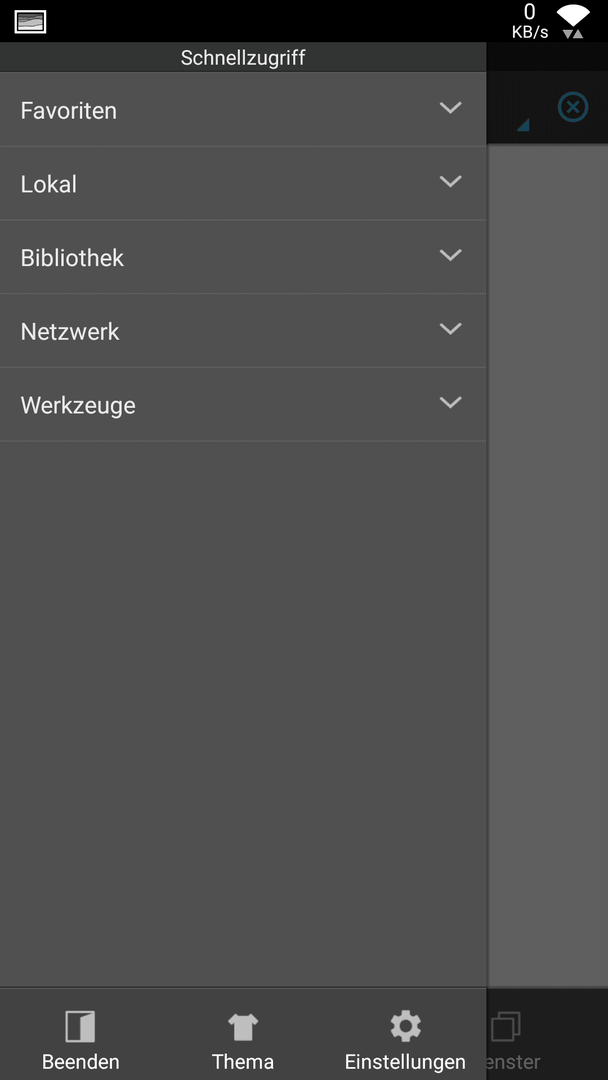Screen dimensions: 608x1080
Task: Tap the picture notification icon in status bar
Action: (30, 22)
